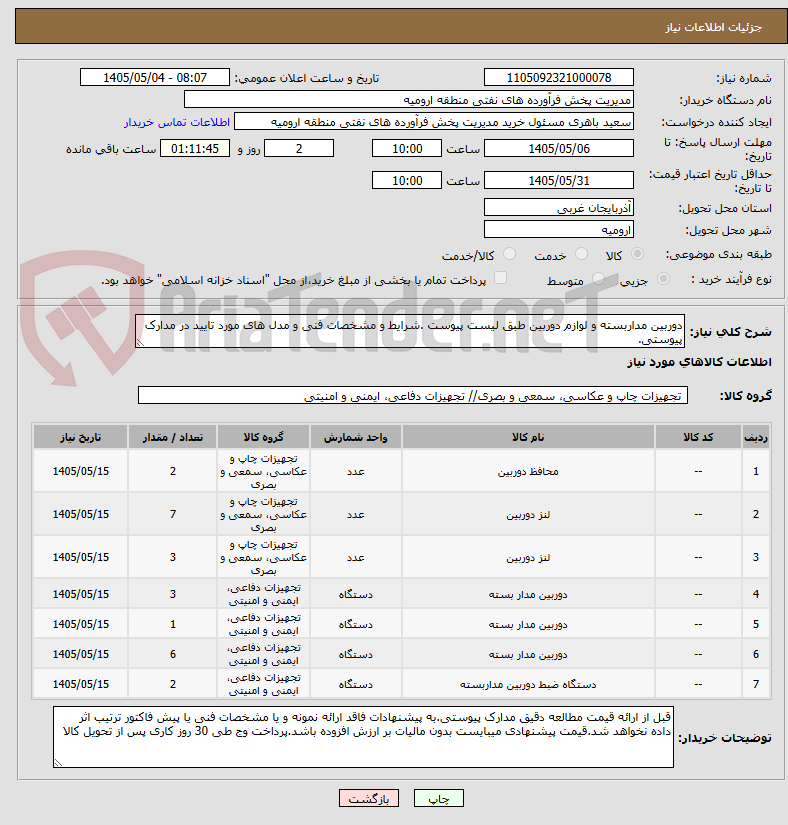Click the کد کالا column header
788x825 pixels.
(698, 437)
